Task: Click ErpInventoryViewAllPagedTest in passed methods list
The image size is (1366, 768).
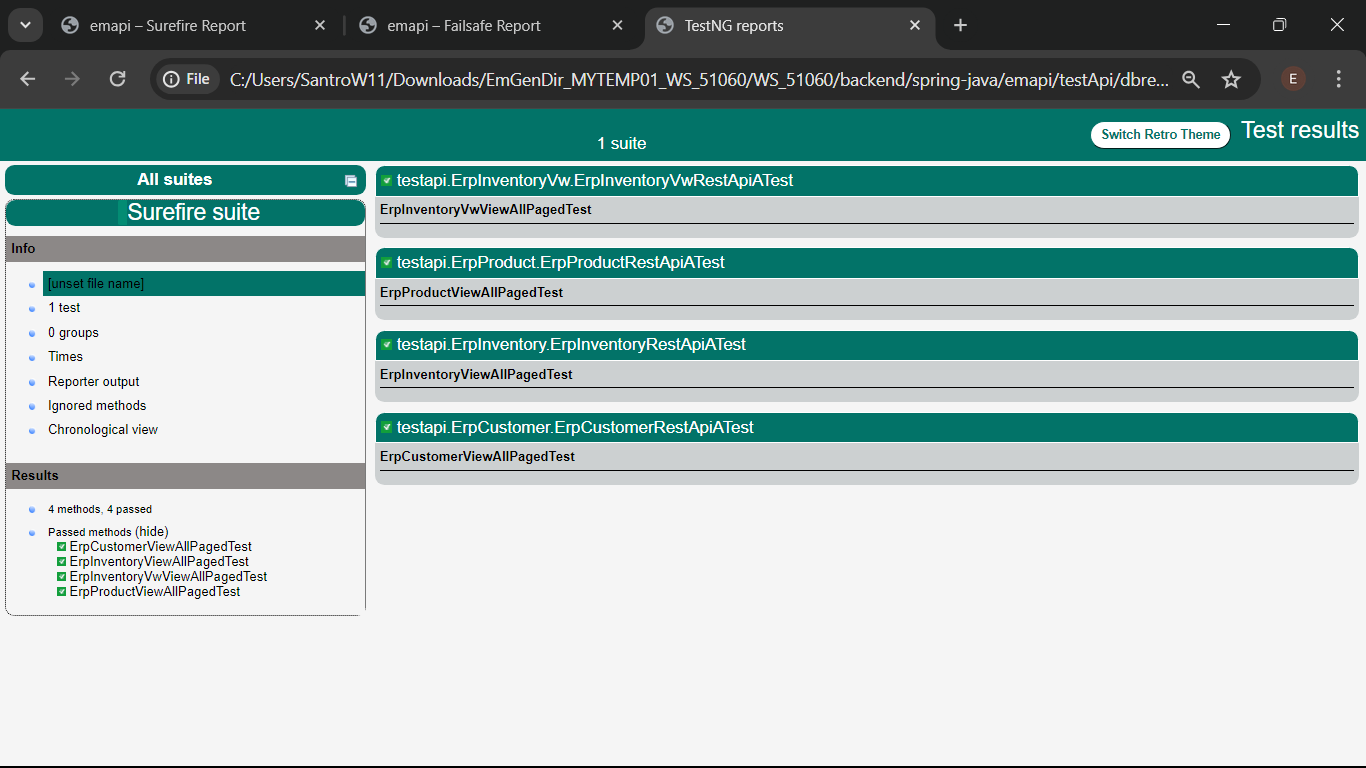Action: 159,562
